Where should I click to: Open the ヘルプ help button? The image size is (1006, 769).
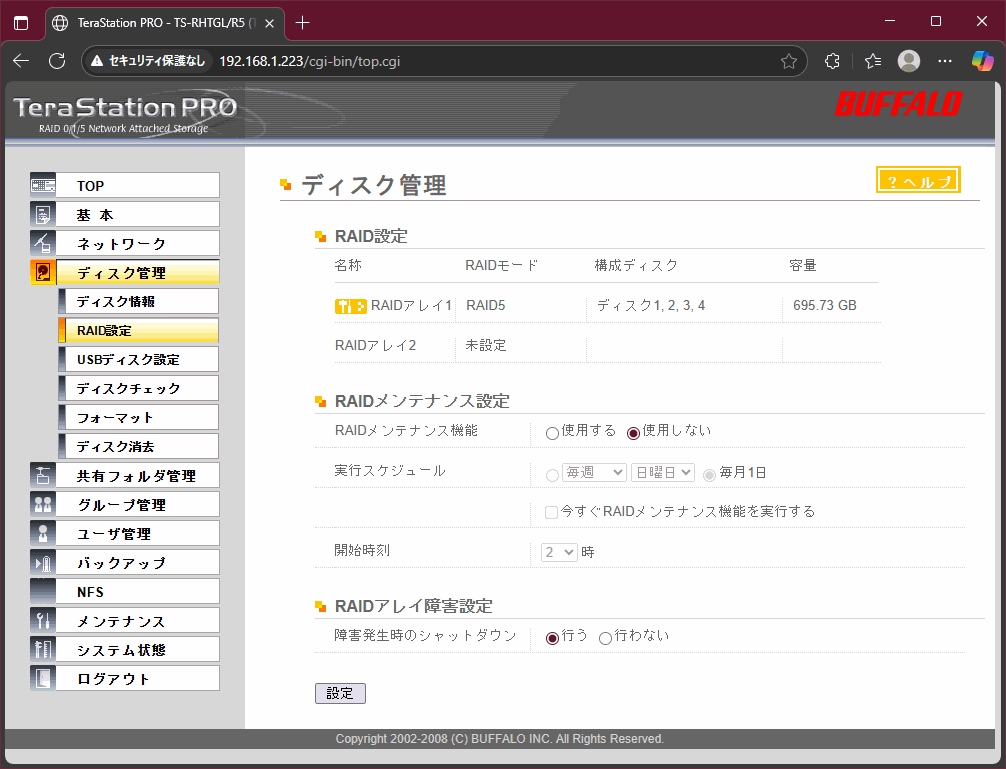(x=918, y=180)
